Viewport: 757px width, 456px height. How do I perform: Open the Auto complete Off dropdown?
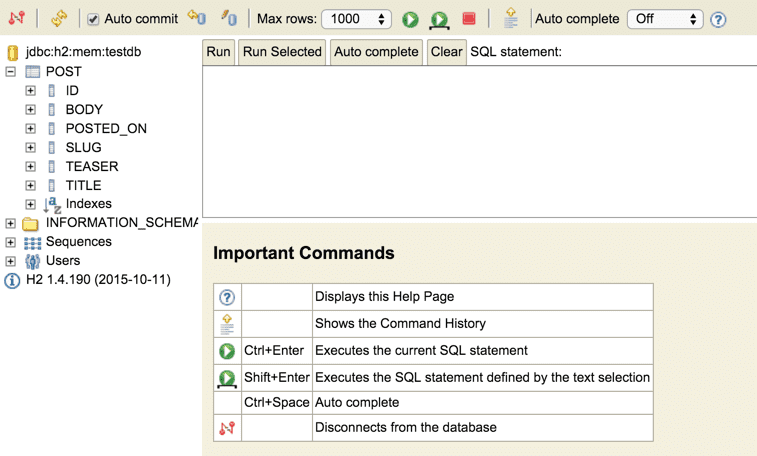coord(665,19)
